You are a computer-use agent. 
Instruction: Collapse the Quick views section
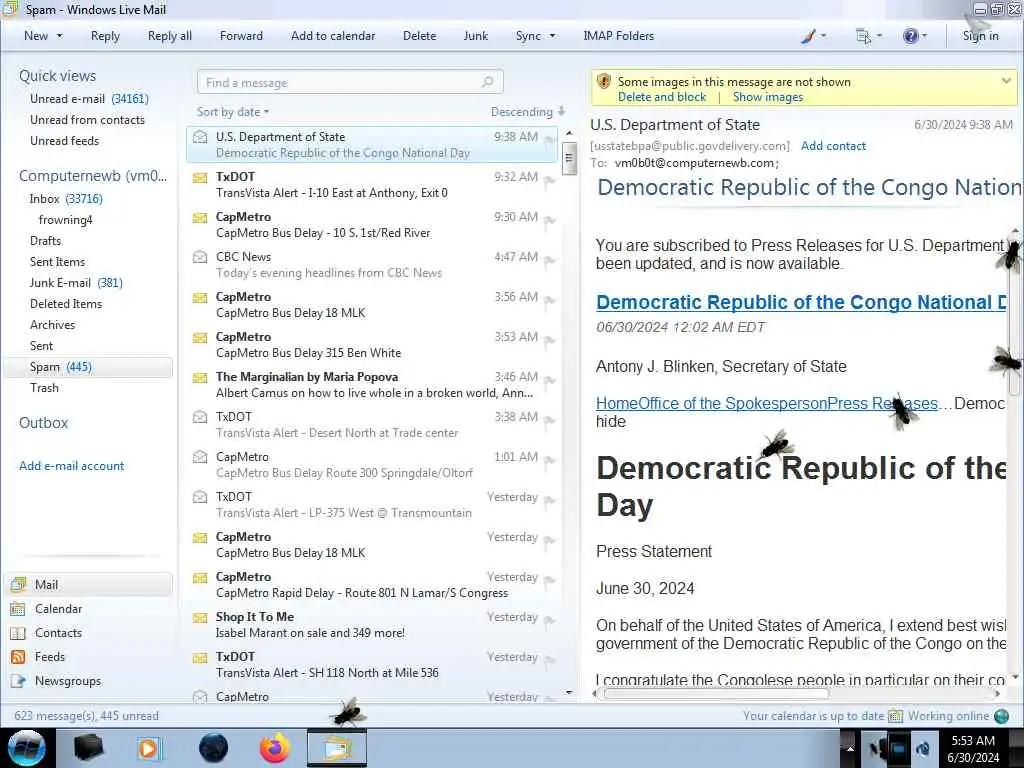click(x=57, y=76)
